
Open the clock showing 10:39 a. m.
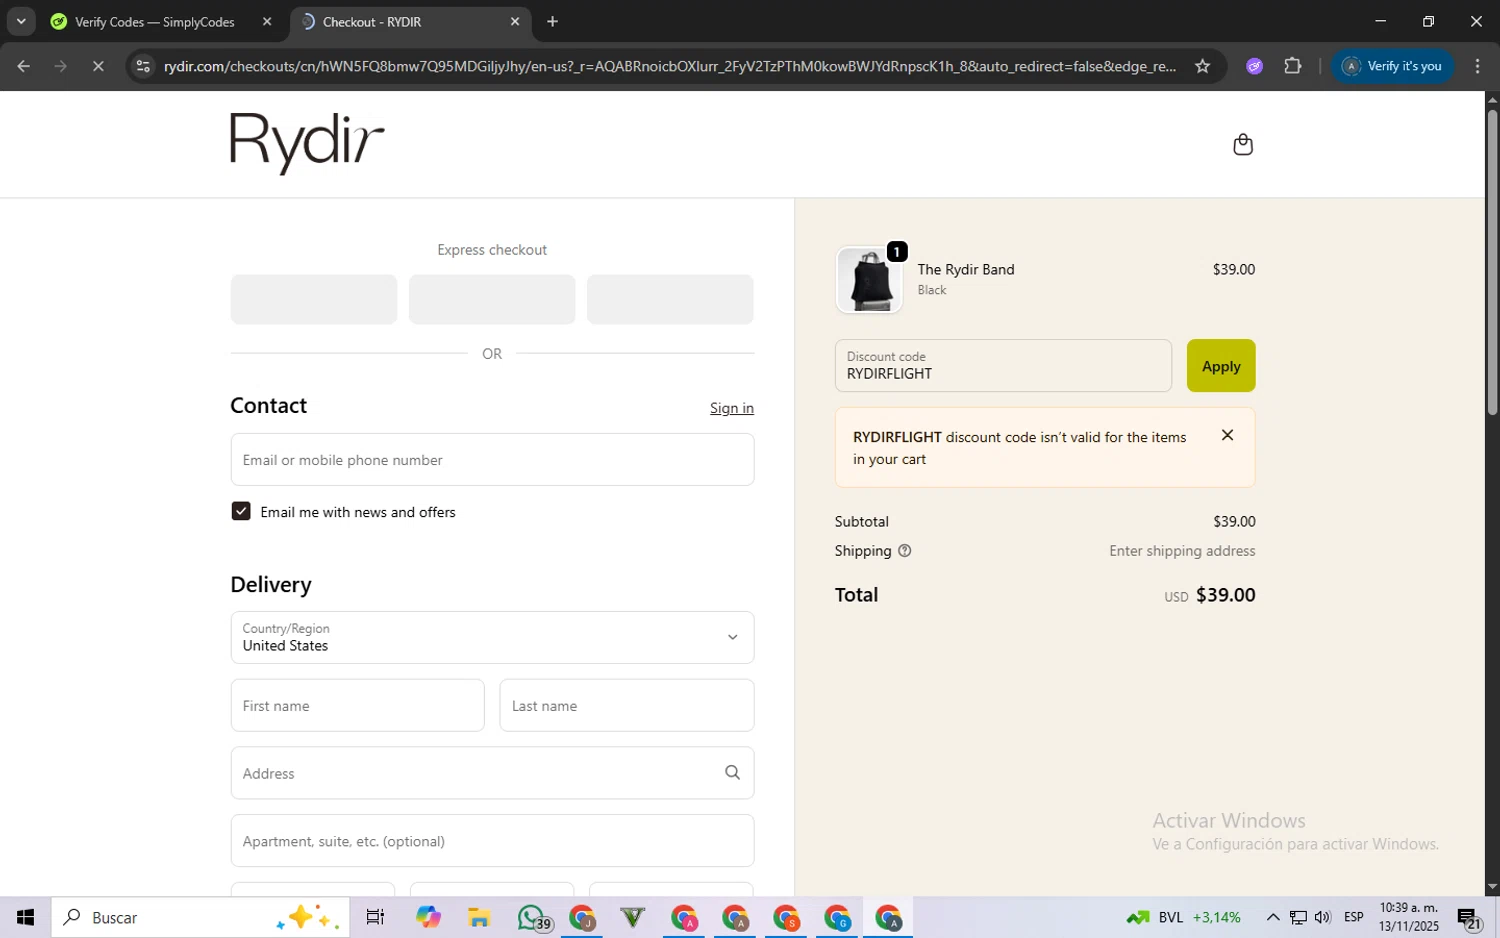(x=1409, y=917)
